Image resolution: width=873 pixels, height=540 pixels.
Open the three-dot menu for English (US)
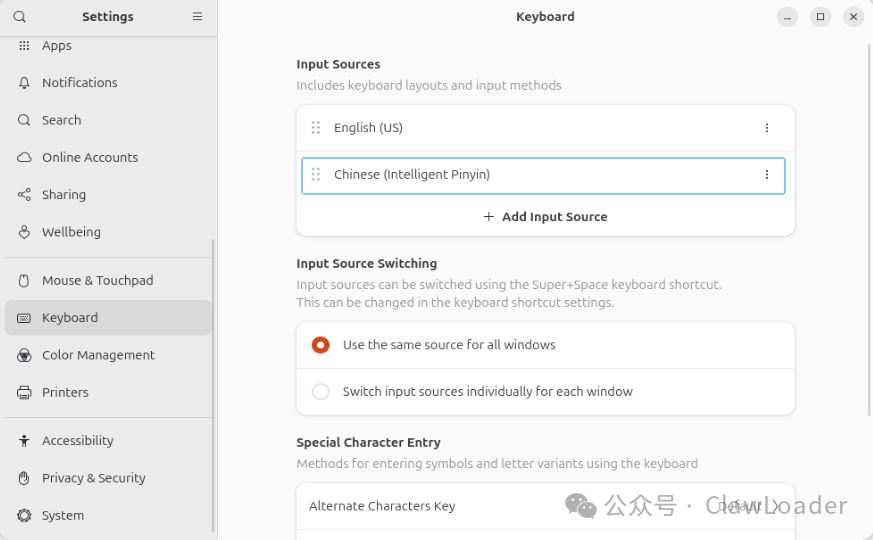[x=767, y=128]
